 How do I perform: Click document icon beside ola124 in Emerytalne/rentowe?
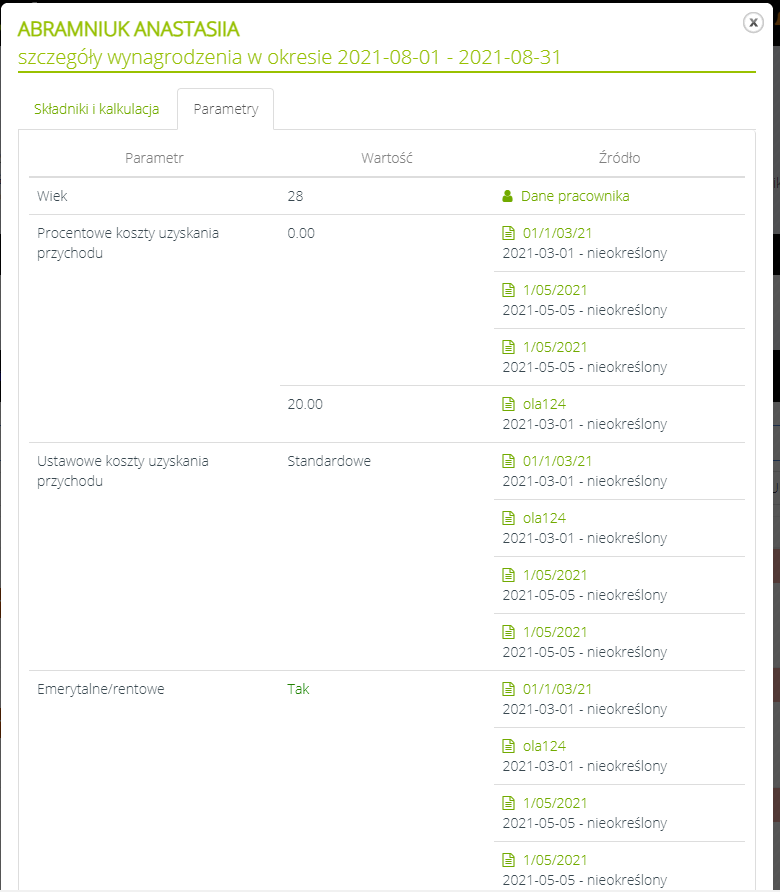[x=507, y=746]
